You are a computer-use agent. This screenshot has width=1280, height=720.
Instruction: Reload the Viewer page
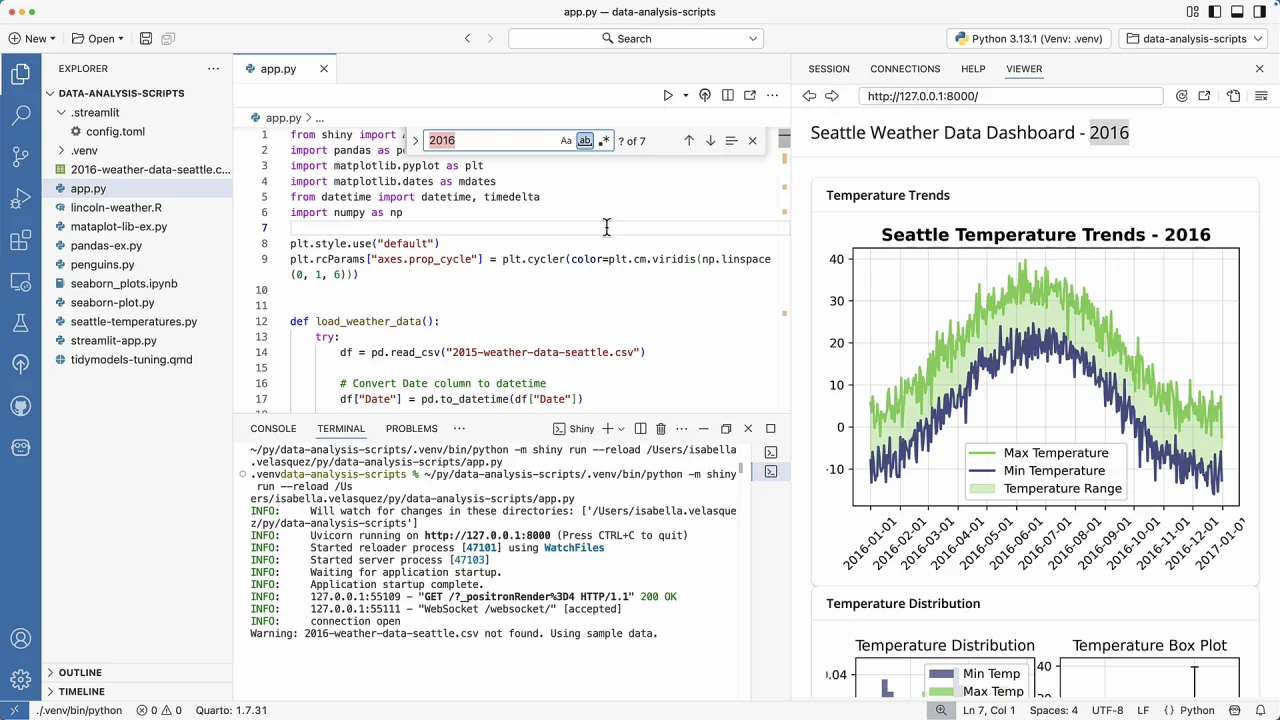click(1182, 96)
